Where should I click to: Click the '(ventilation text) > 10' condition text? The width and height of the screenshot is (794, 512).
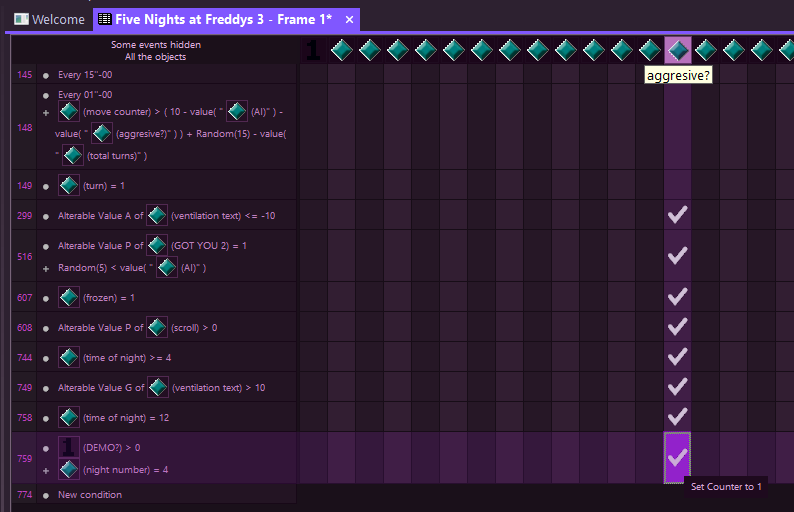coord(219,388)
